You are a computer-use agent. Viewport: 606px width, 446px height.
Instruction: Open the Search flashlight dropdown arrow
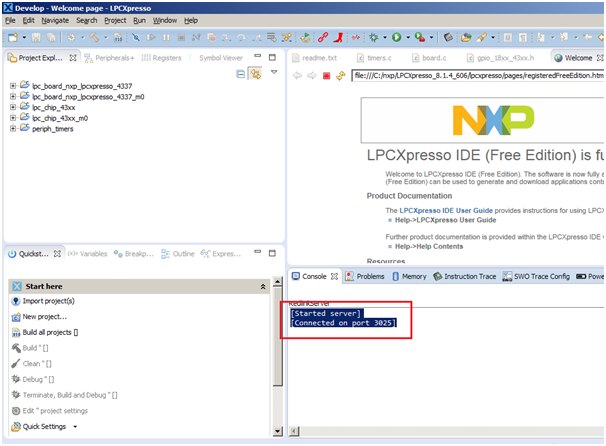click(493, 37)
